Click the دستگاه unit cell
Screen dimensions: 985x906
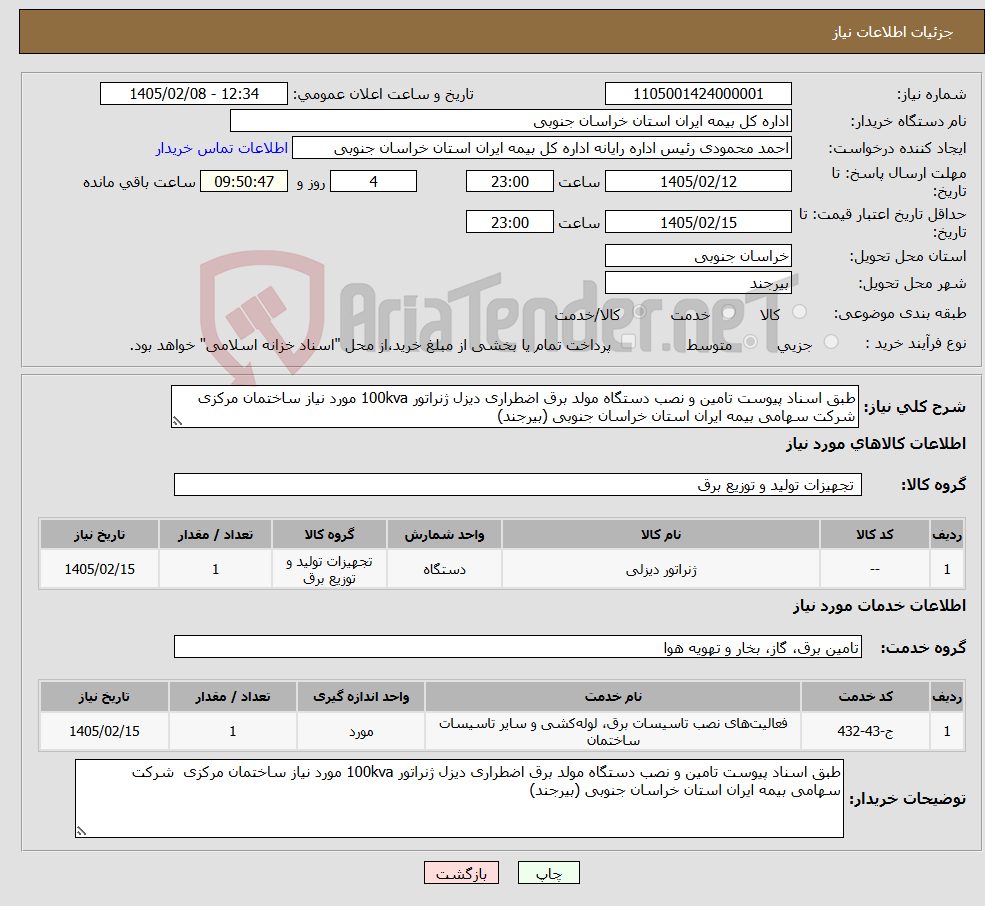click(444, 569)
